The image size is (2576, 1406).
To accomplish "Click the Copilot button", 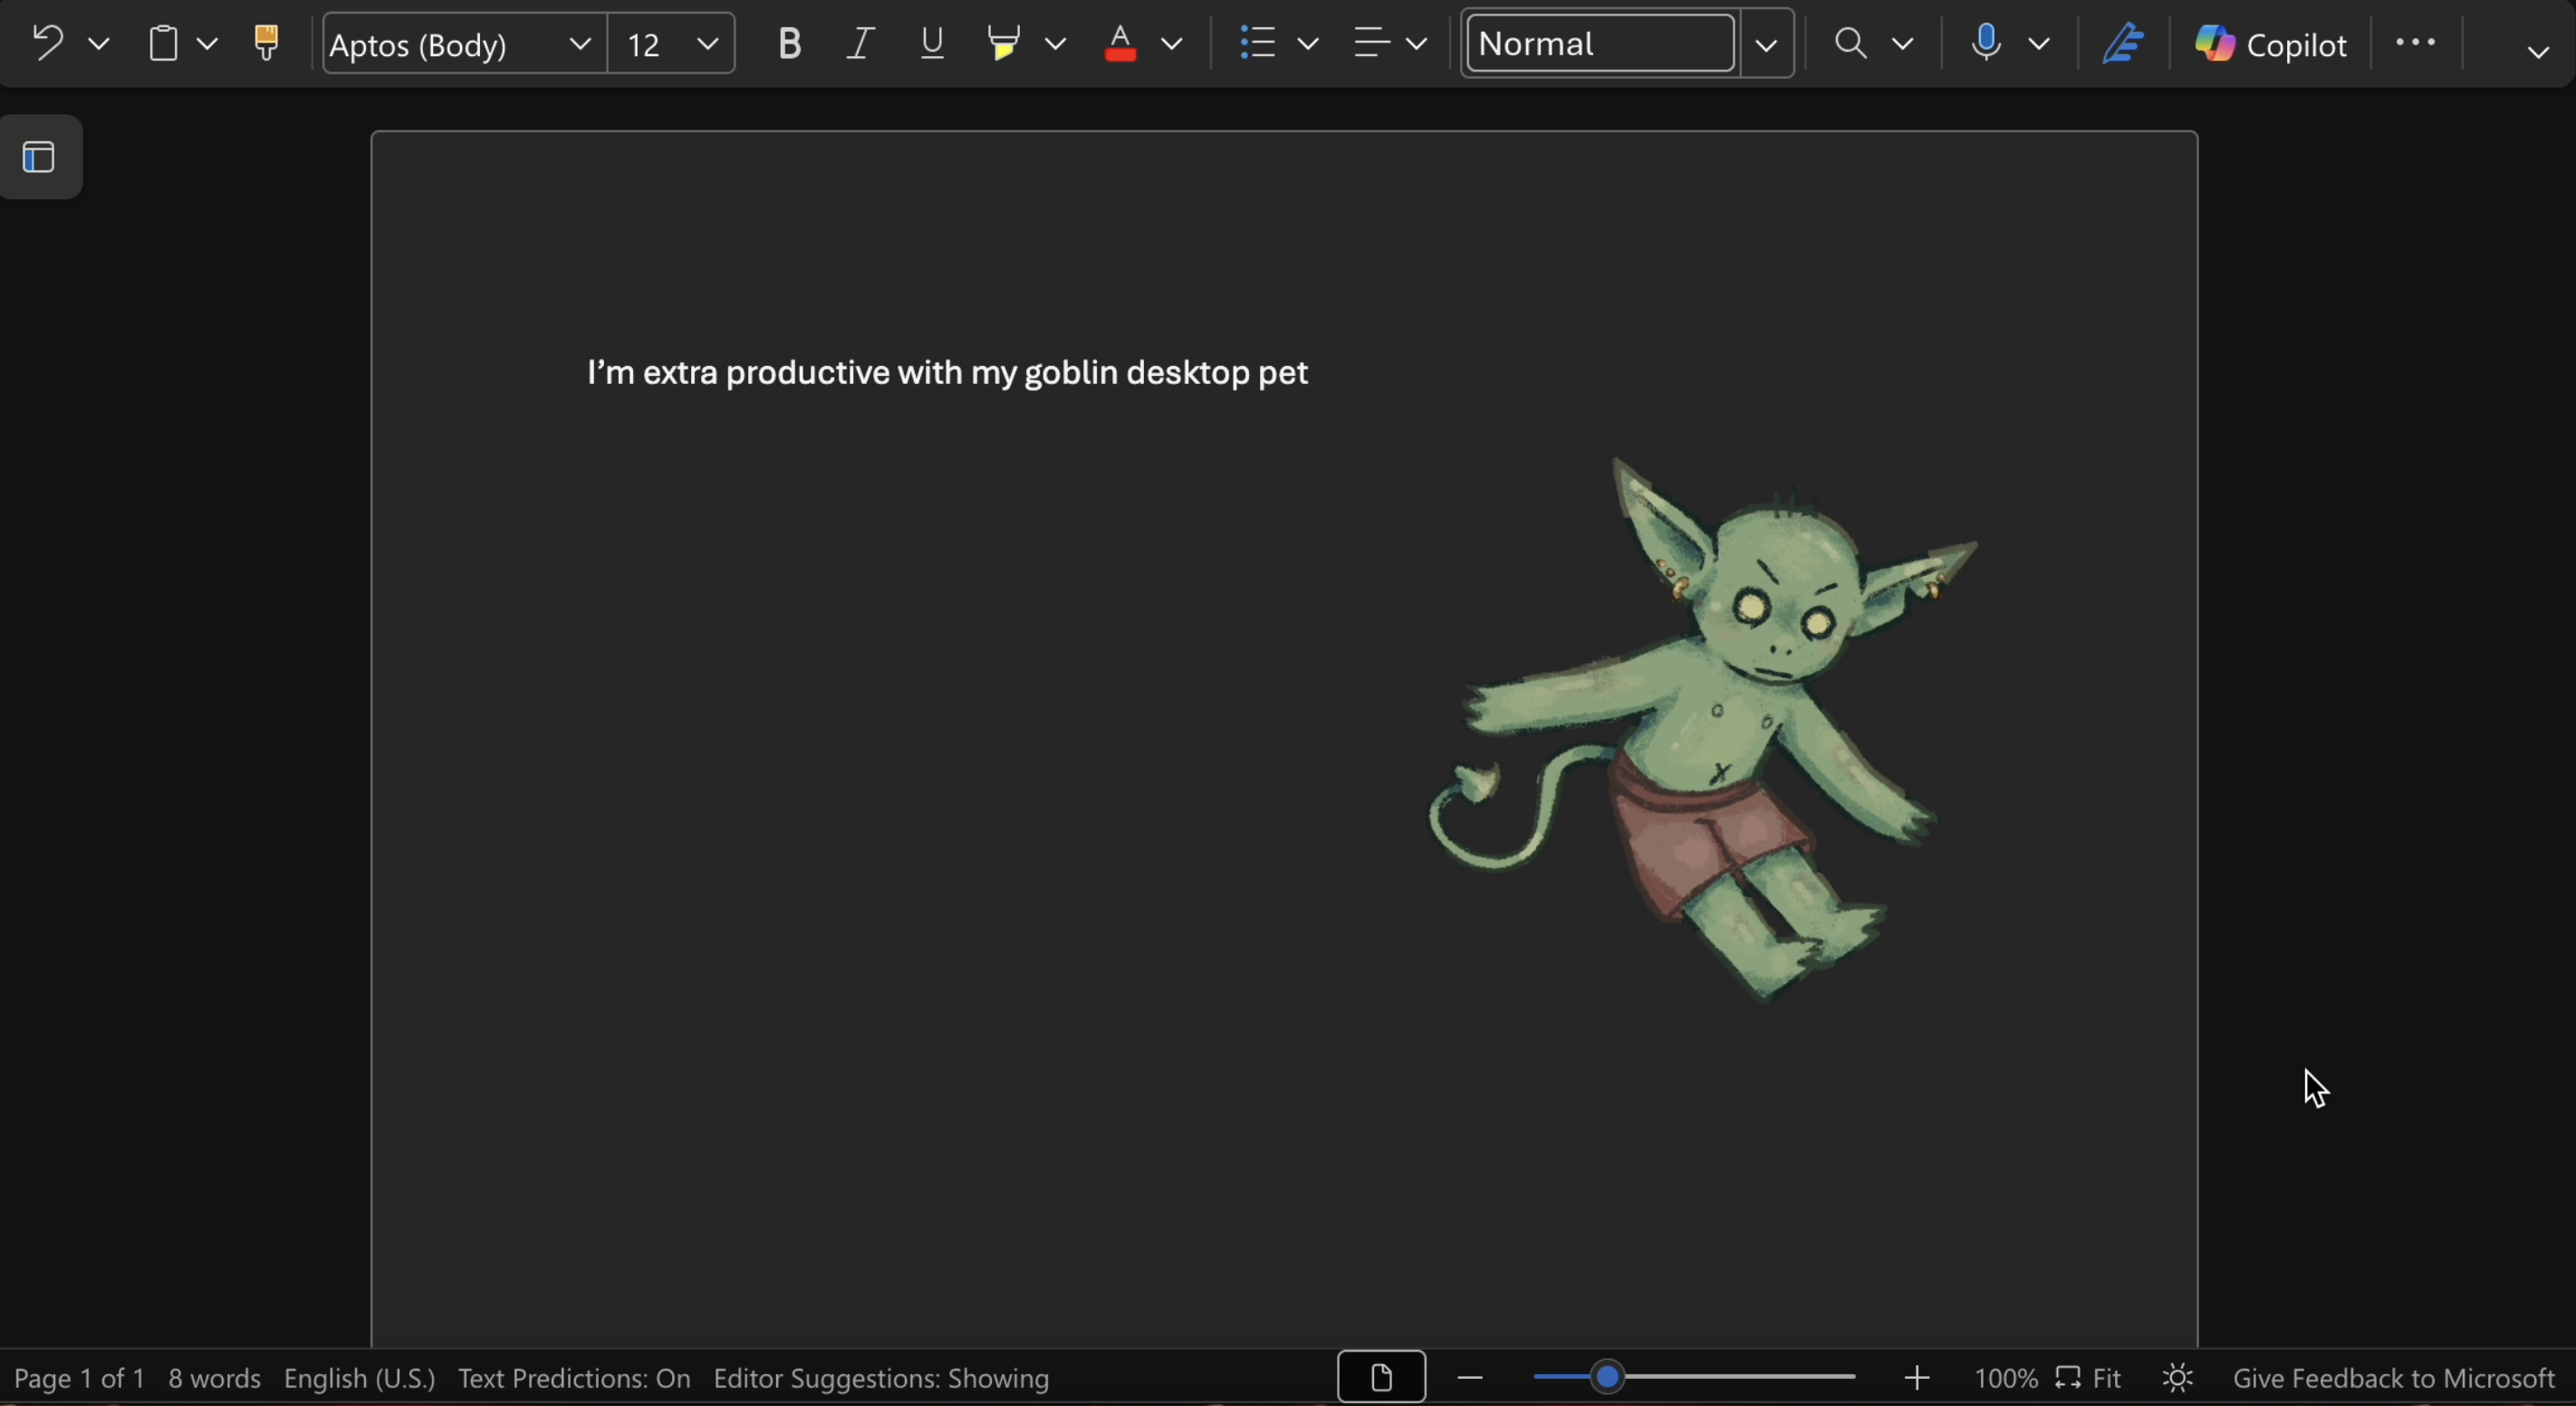I will point(2270,44).
